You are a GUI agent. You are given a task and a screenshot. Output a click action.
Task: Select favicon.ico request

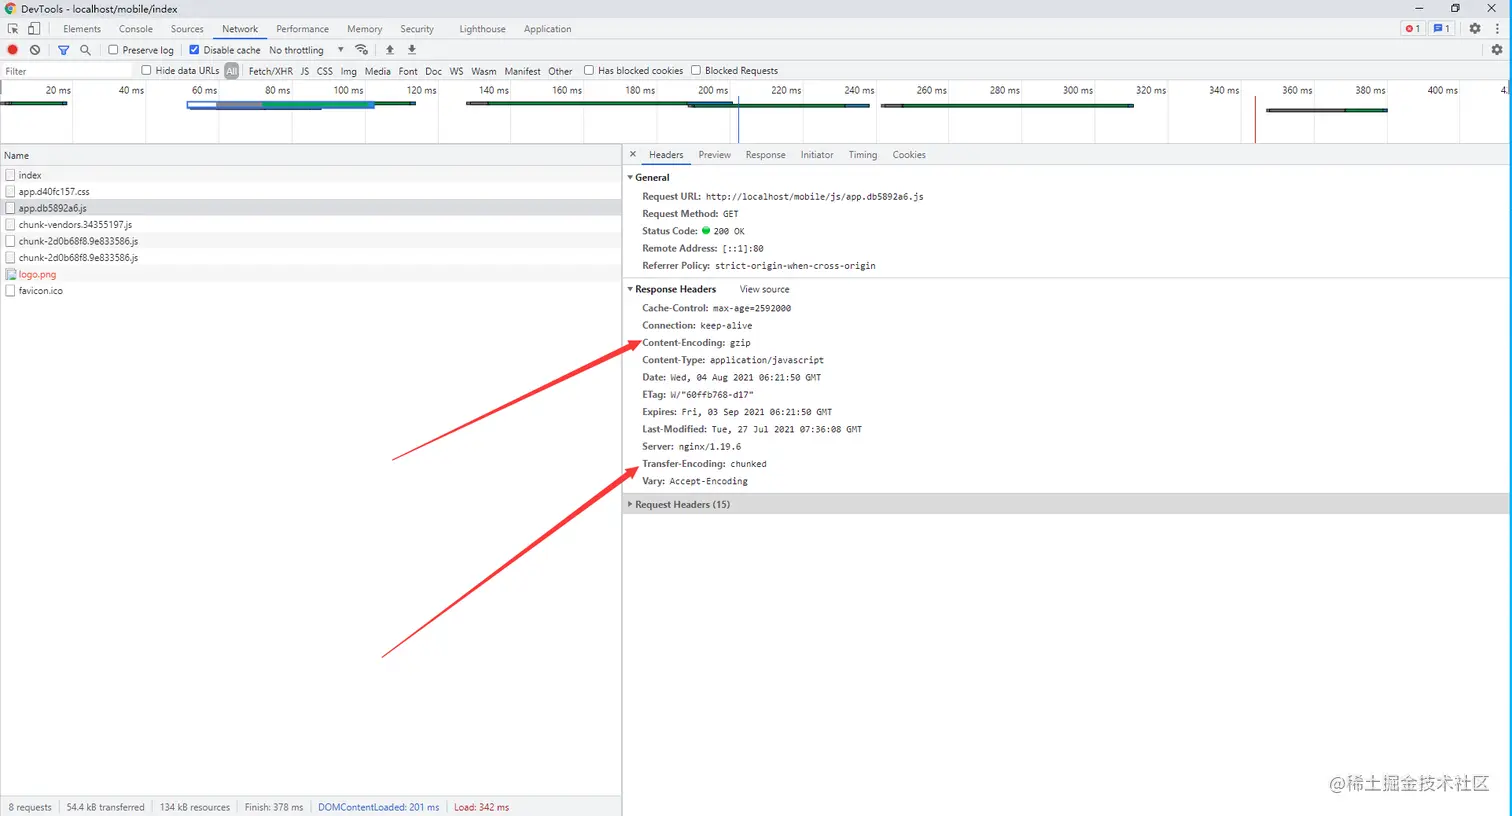point(311,291)
